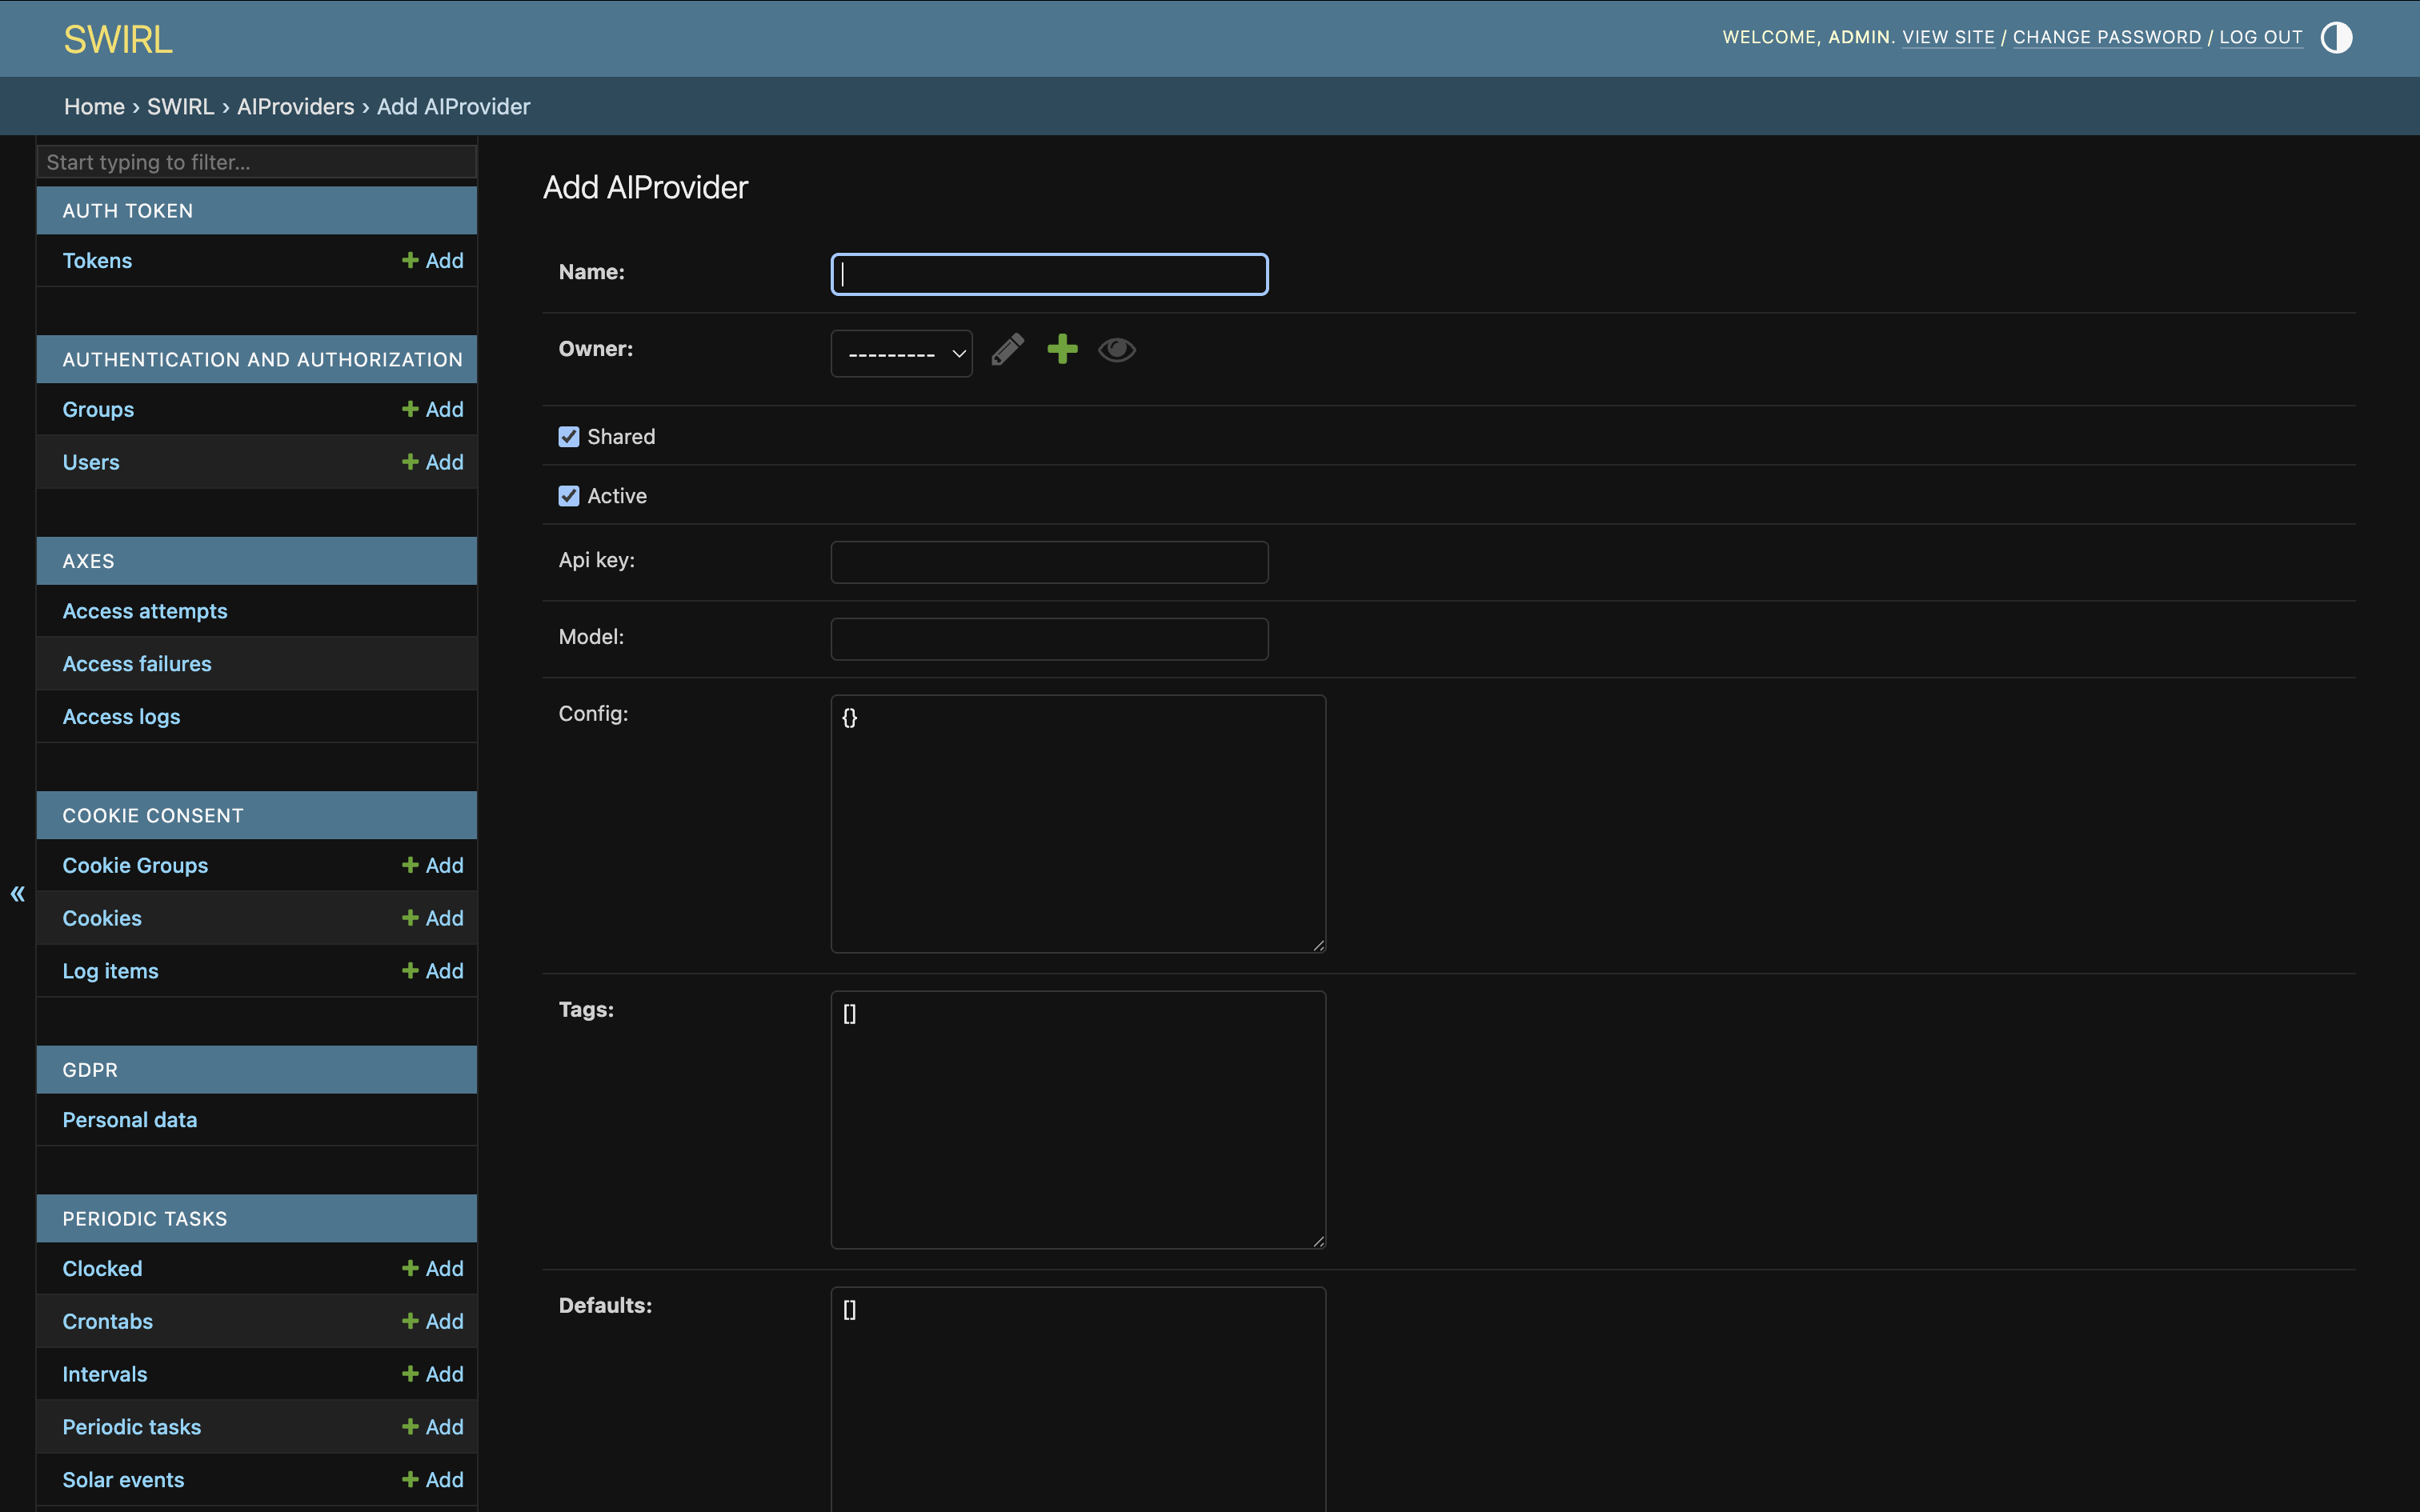Screen dimensions: 2420x1512
Task: Open the Owner dropdown
Action: pyautogui.click(x=899, y=352)
